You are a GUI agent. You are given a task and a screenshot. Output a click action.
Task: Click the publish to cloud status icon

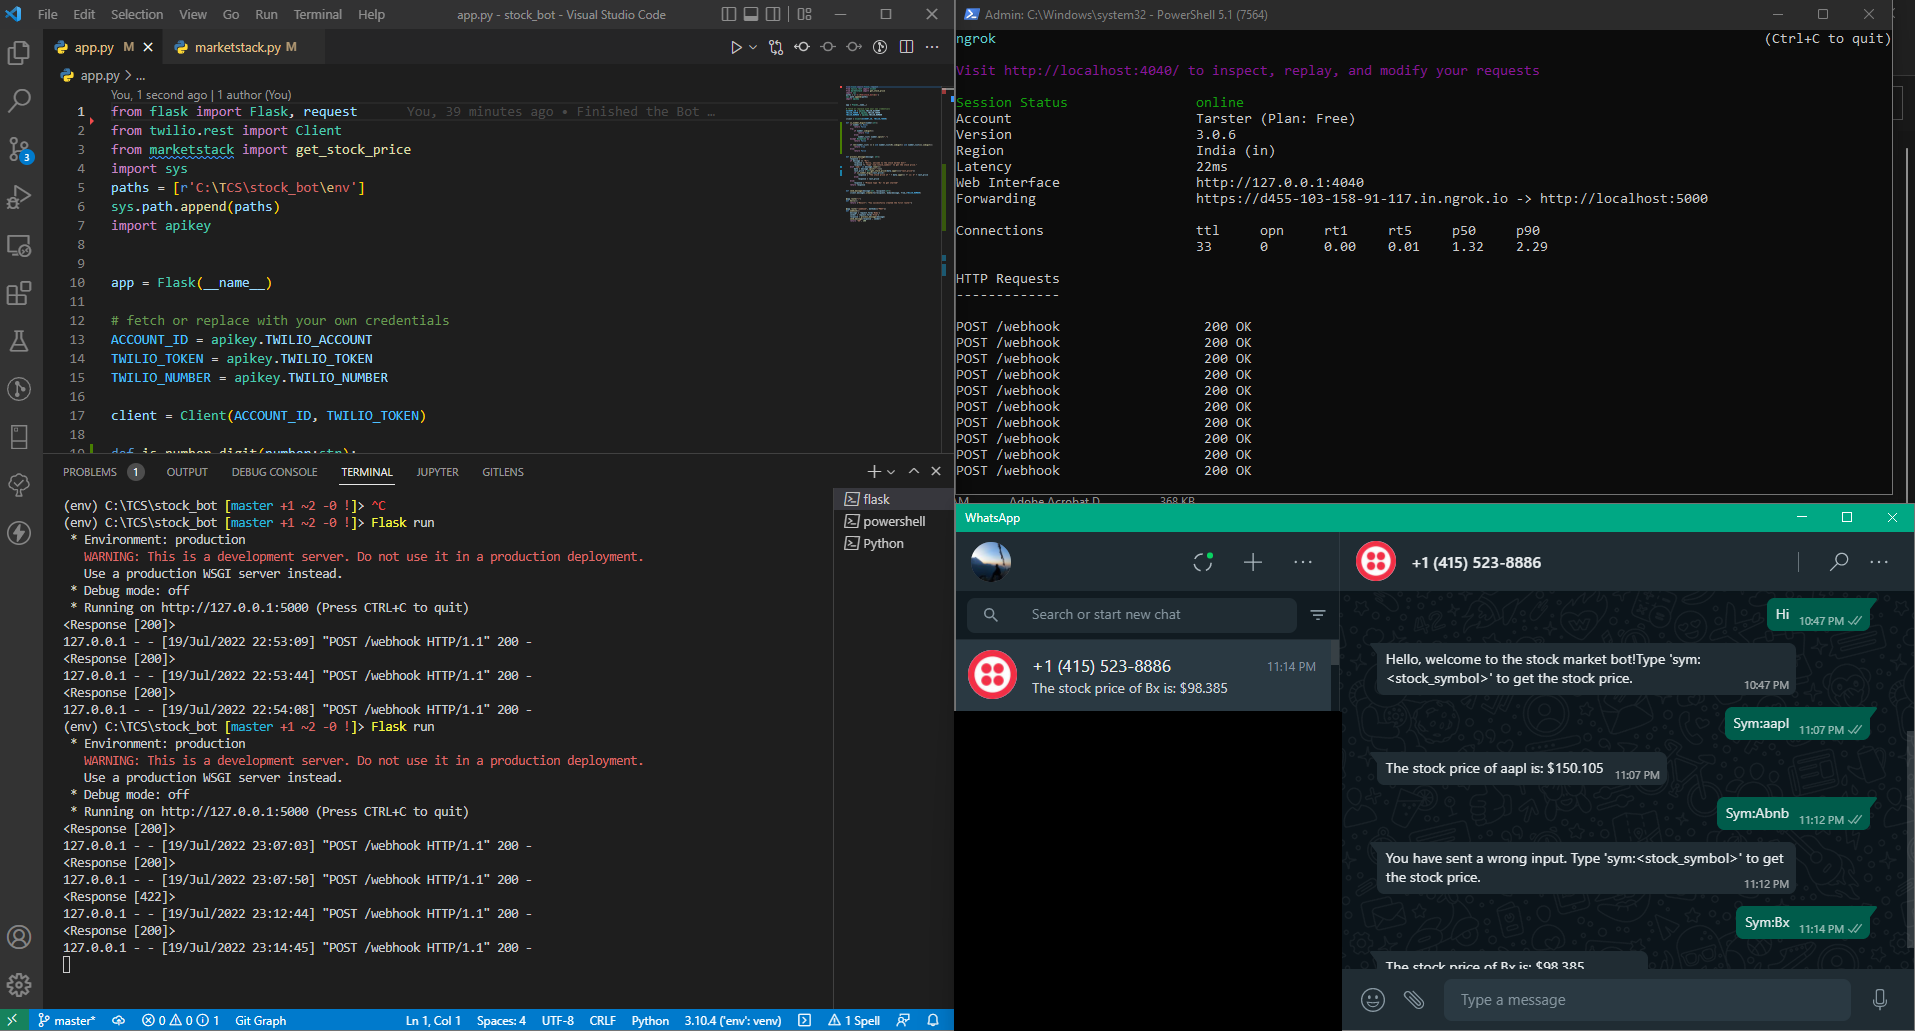click(118, 1020)
